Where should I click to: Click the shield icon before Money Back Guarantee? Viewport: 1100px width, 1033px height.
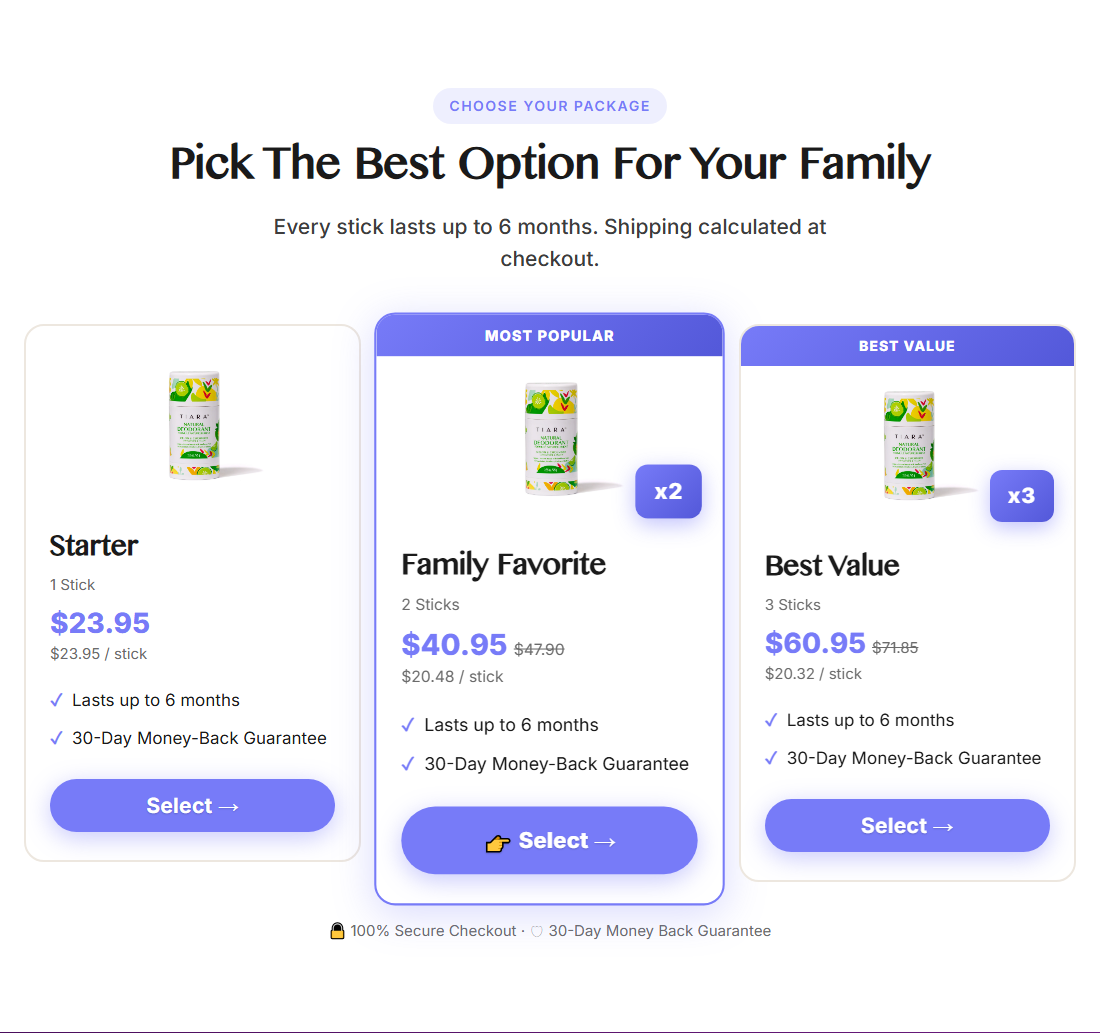pyautogui.click(x=537, y=931)
